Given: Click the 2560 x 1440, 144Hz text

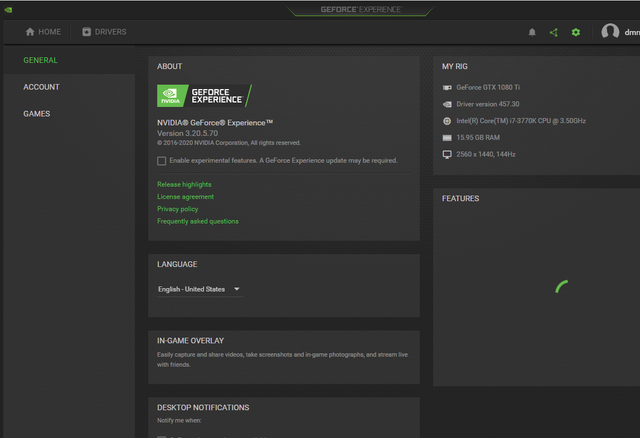Looking at the screenshot, I should pos(486,154).
